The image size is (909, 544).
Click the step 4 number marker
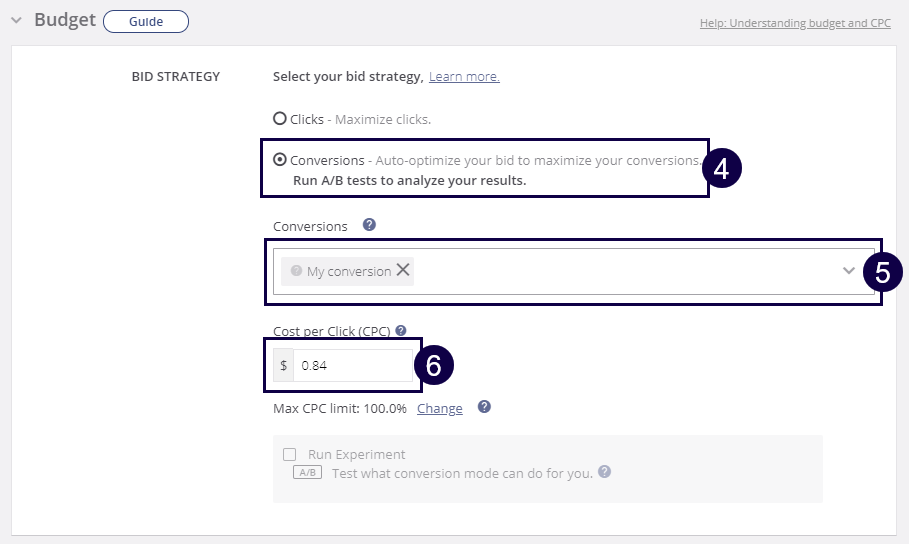pyautogui.click(x=722, y=168)
